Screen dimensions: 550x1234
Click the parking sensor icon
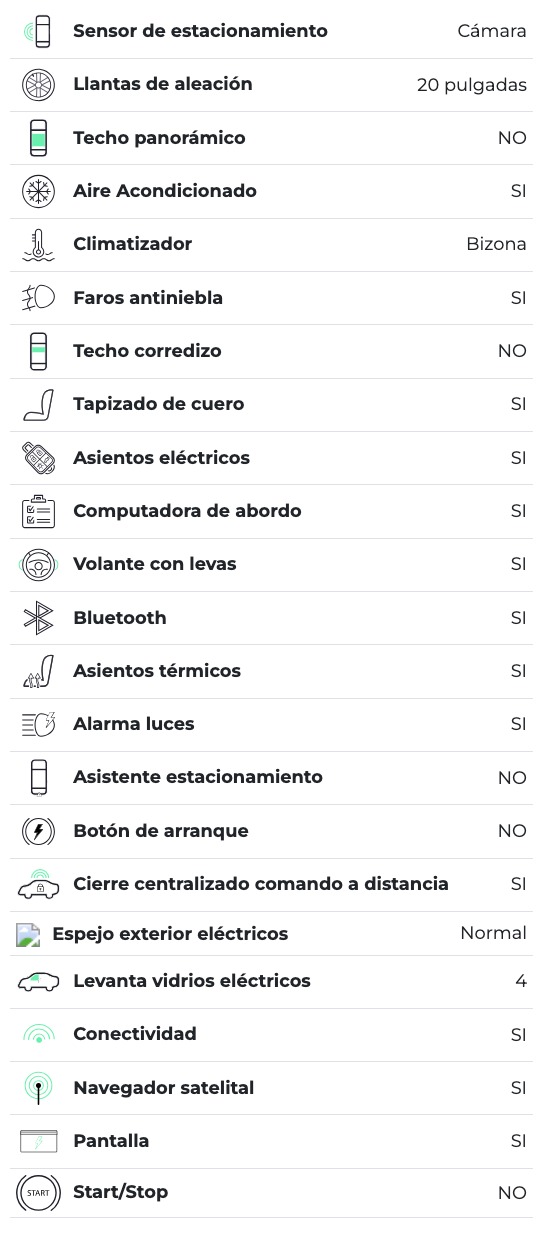38,31
